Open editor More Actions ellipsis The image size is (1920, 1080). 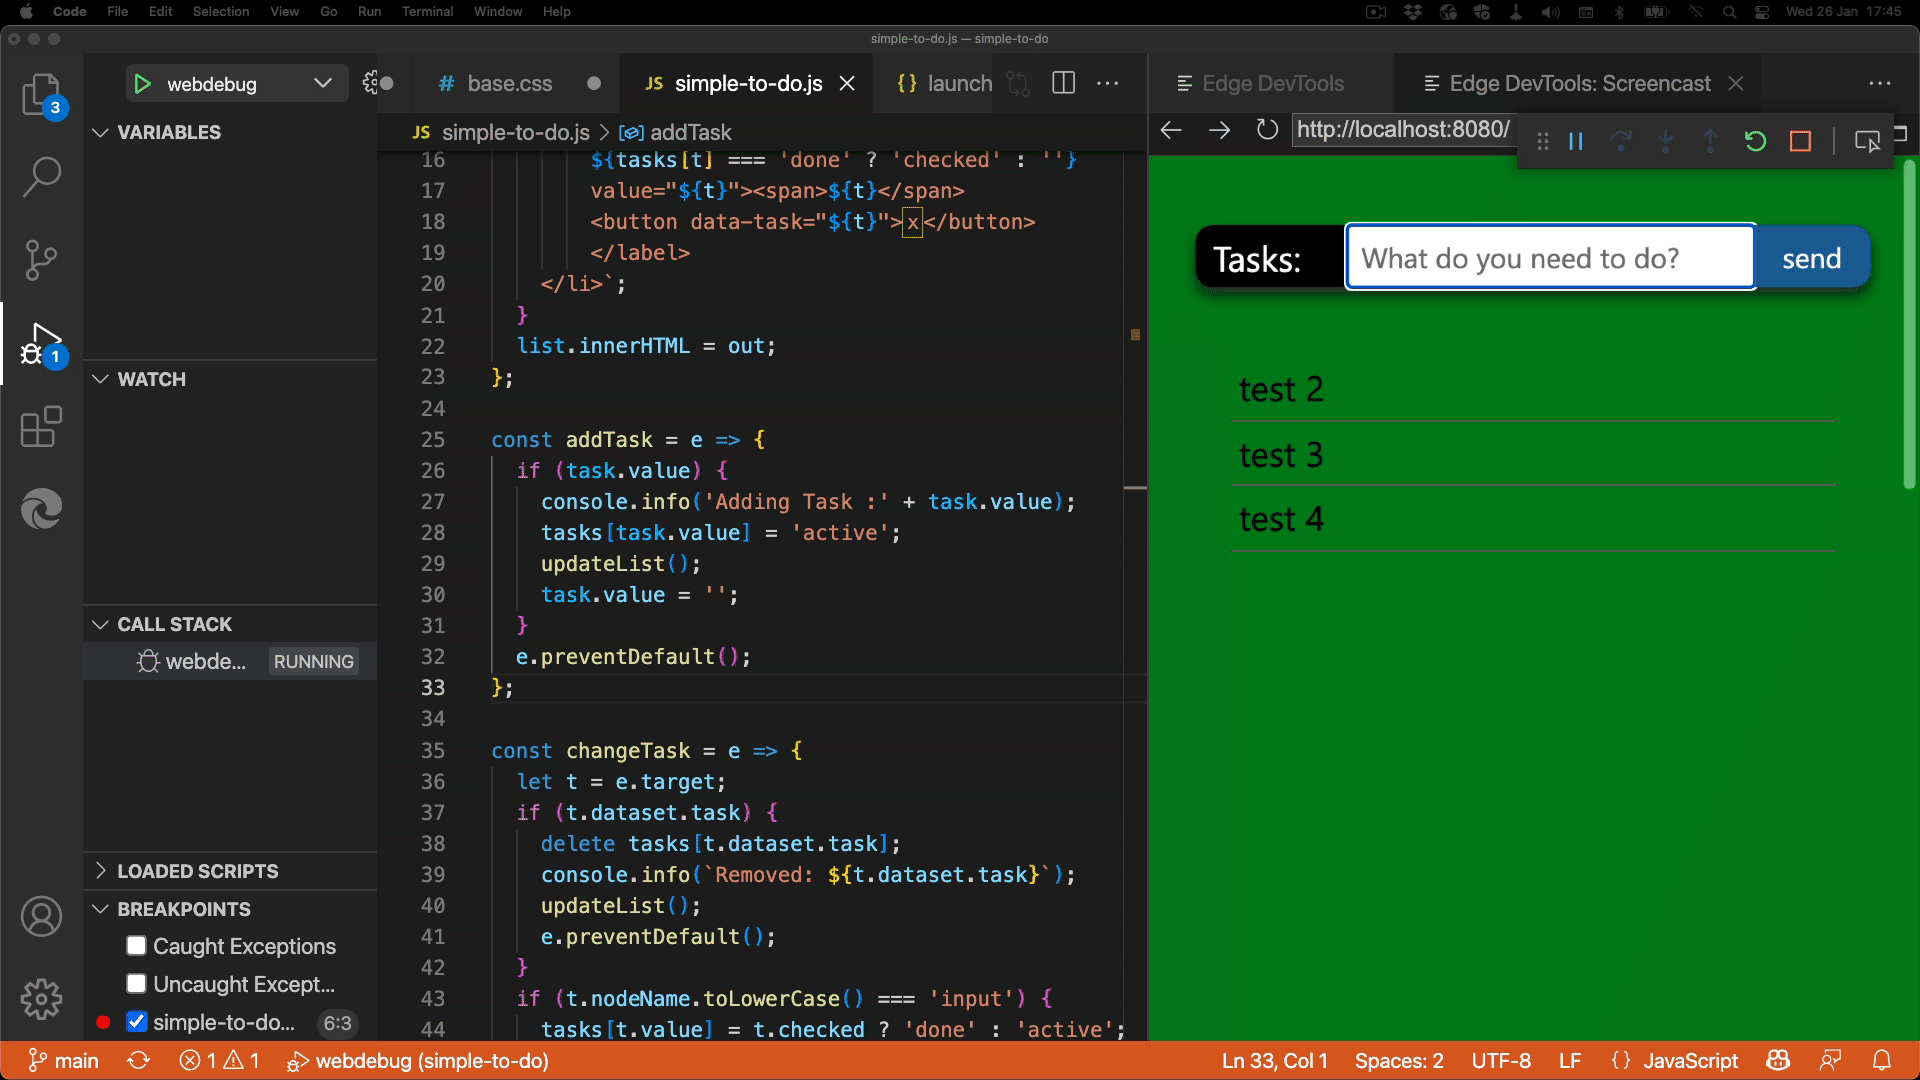click(1108, 83)
